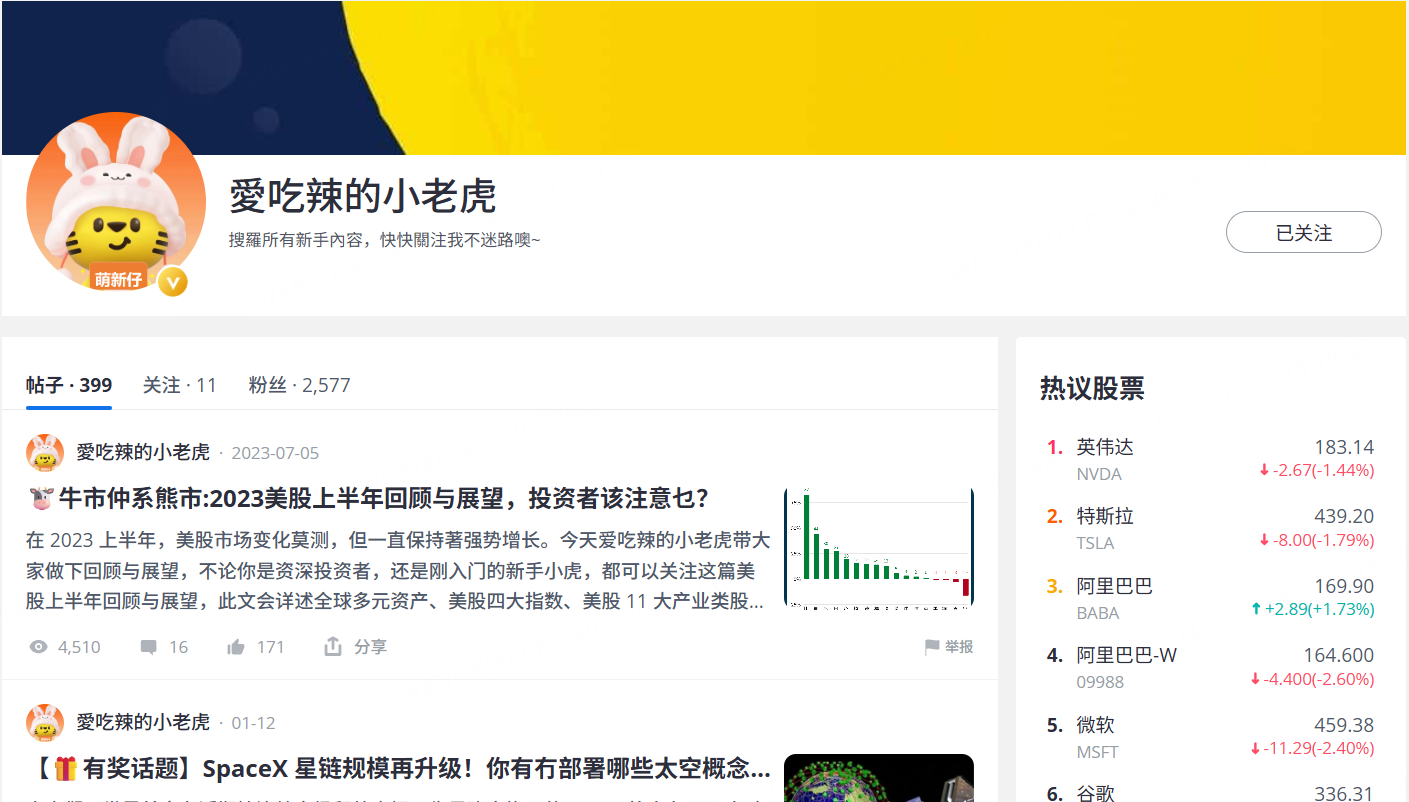The width and height of the screenshot is (1409, 802).
Task: Like the post via thumbs-up icon
Action: (x=236, y=647)
